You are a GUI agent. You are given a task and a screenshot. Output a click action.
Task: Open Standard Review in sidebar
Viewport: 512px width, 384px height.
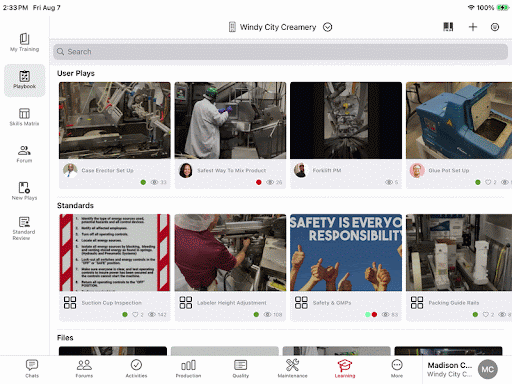tap(24, 228)
